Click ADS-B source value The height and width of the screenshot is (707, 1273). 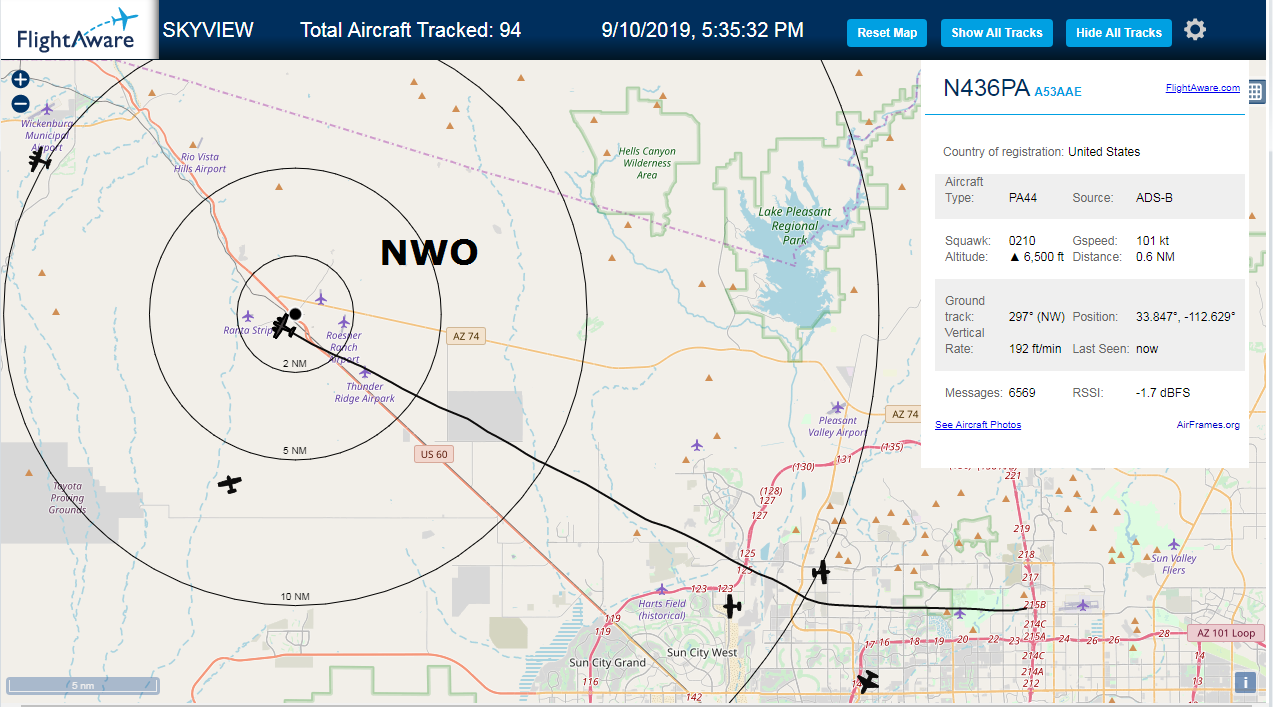tap(1154, 198)
